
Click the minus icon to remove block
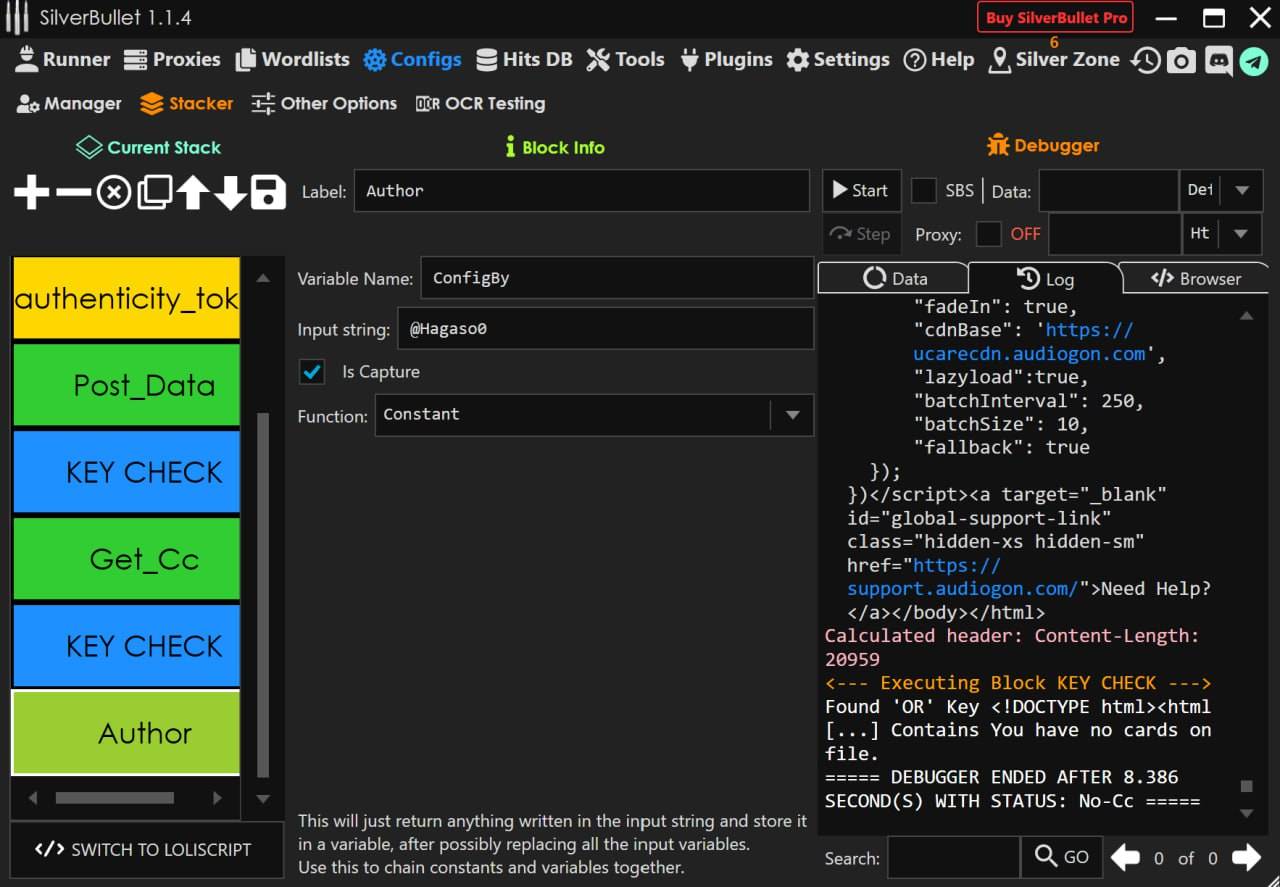coord(73,192)
